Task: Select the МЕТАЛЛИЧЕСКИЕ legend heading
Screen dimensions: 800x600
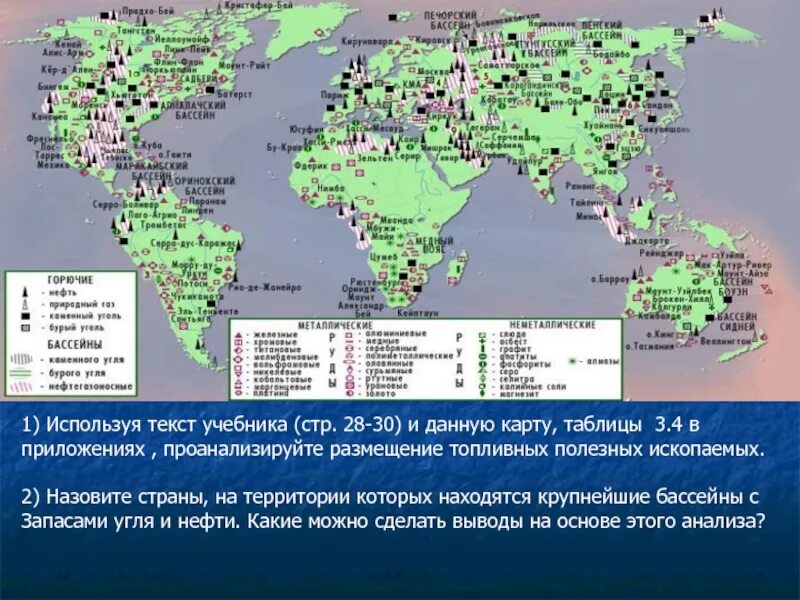Action: [336, 326]
